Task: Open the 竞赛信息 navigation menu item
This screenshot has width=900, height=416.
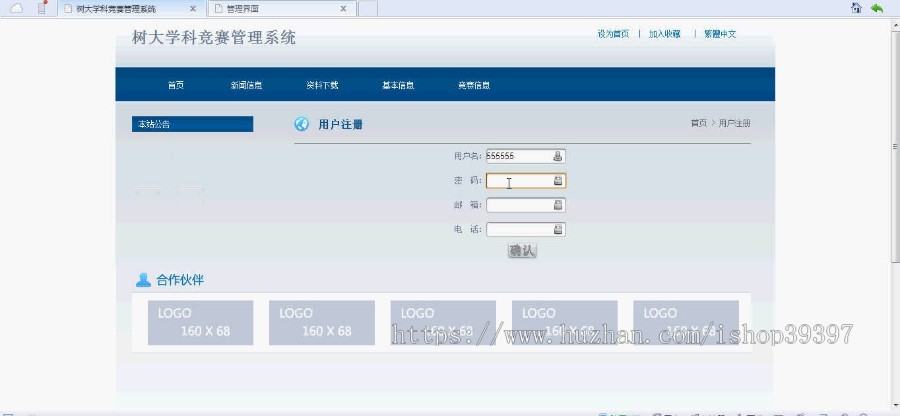Action: click(474, 85)
